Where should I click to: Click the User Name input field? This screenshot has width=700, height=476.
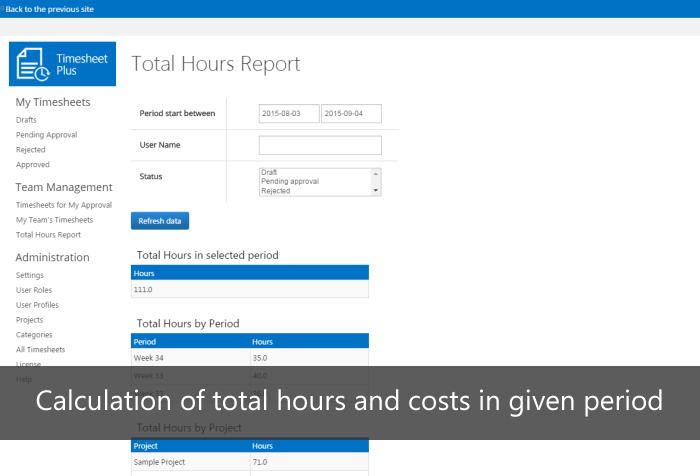coord(320,145)
